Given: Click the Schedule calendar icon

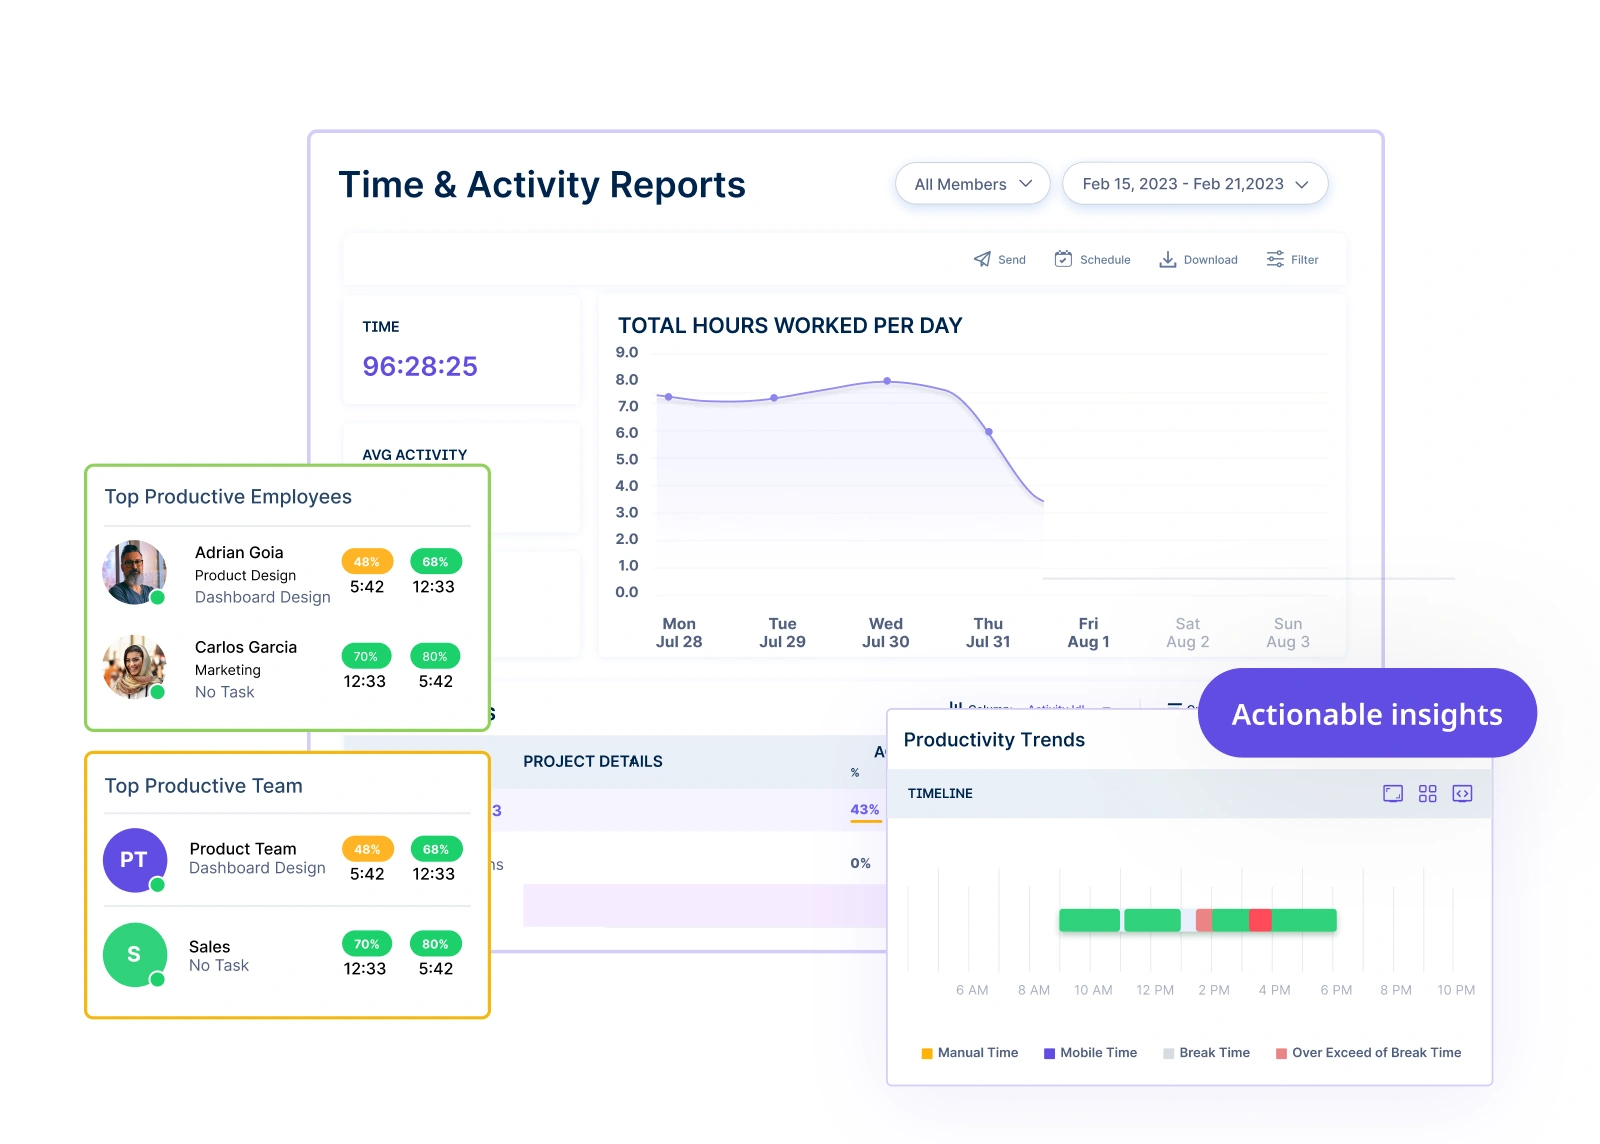Looking at the screenshot, I should click(x=1063, y=260).
